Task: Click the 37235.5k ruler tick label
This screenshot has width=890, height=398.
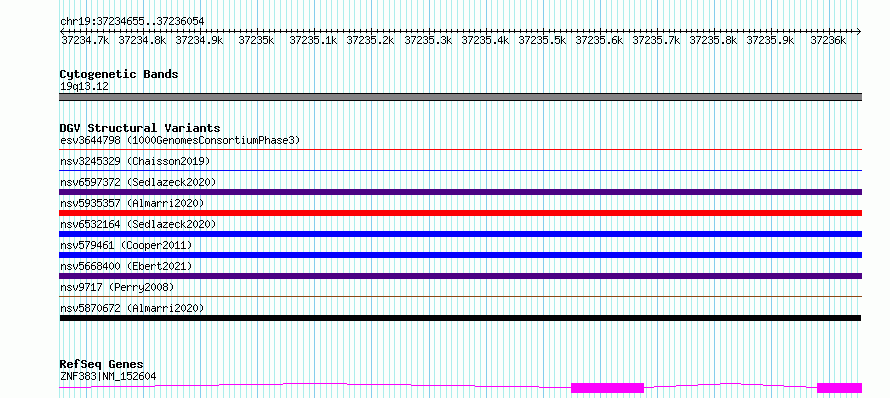Action: pyautogui.click(x=543, y=41)
